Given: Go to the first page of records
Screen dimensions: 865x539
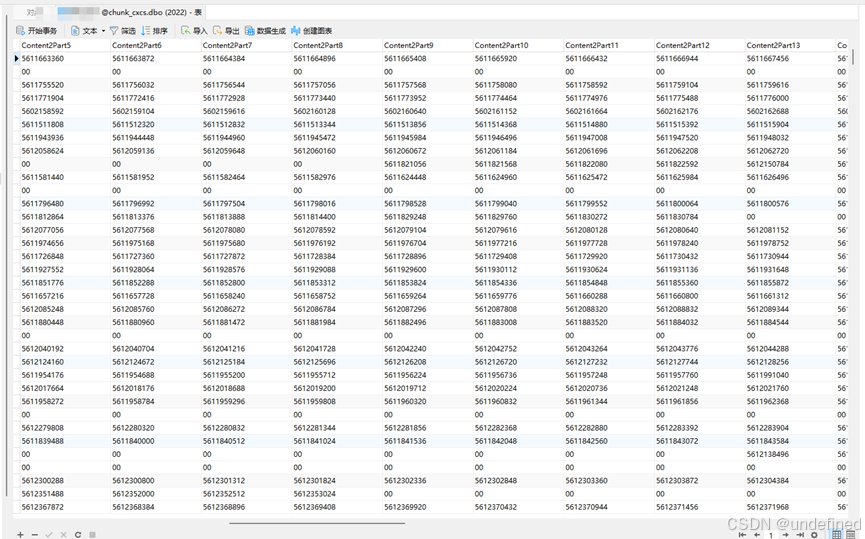Looking at the screenshot, I should pyautogui.click(x=742, y=535).
